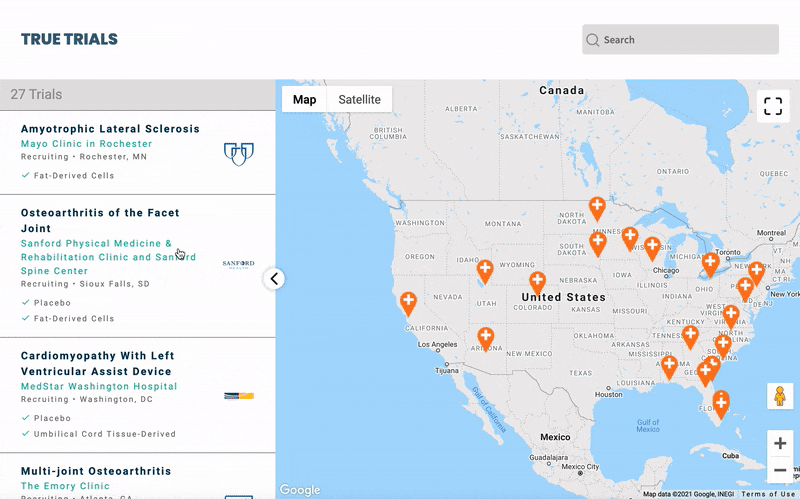Focus the Search input field

680,39
